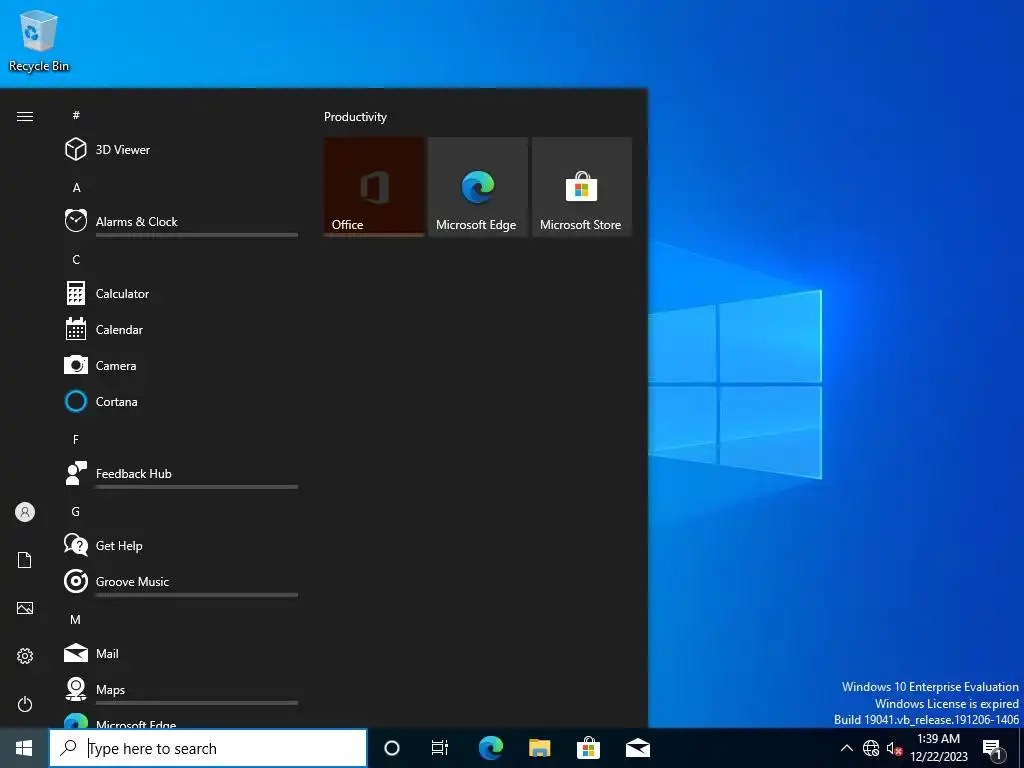This screenshot has width=1024, height=768.
Task: Show hidden tray icons chevron
Action: 846,748
